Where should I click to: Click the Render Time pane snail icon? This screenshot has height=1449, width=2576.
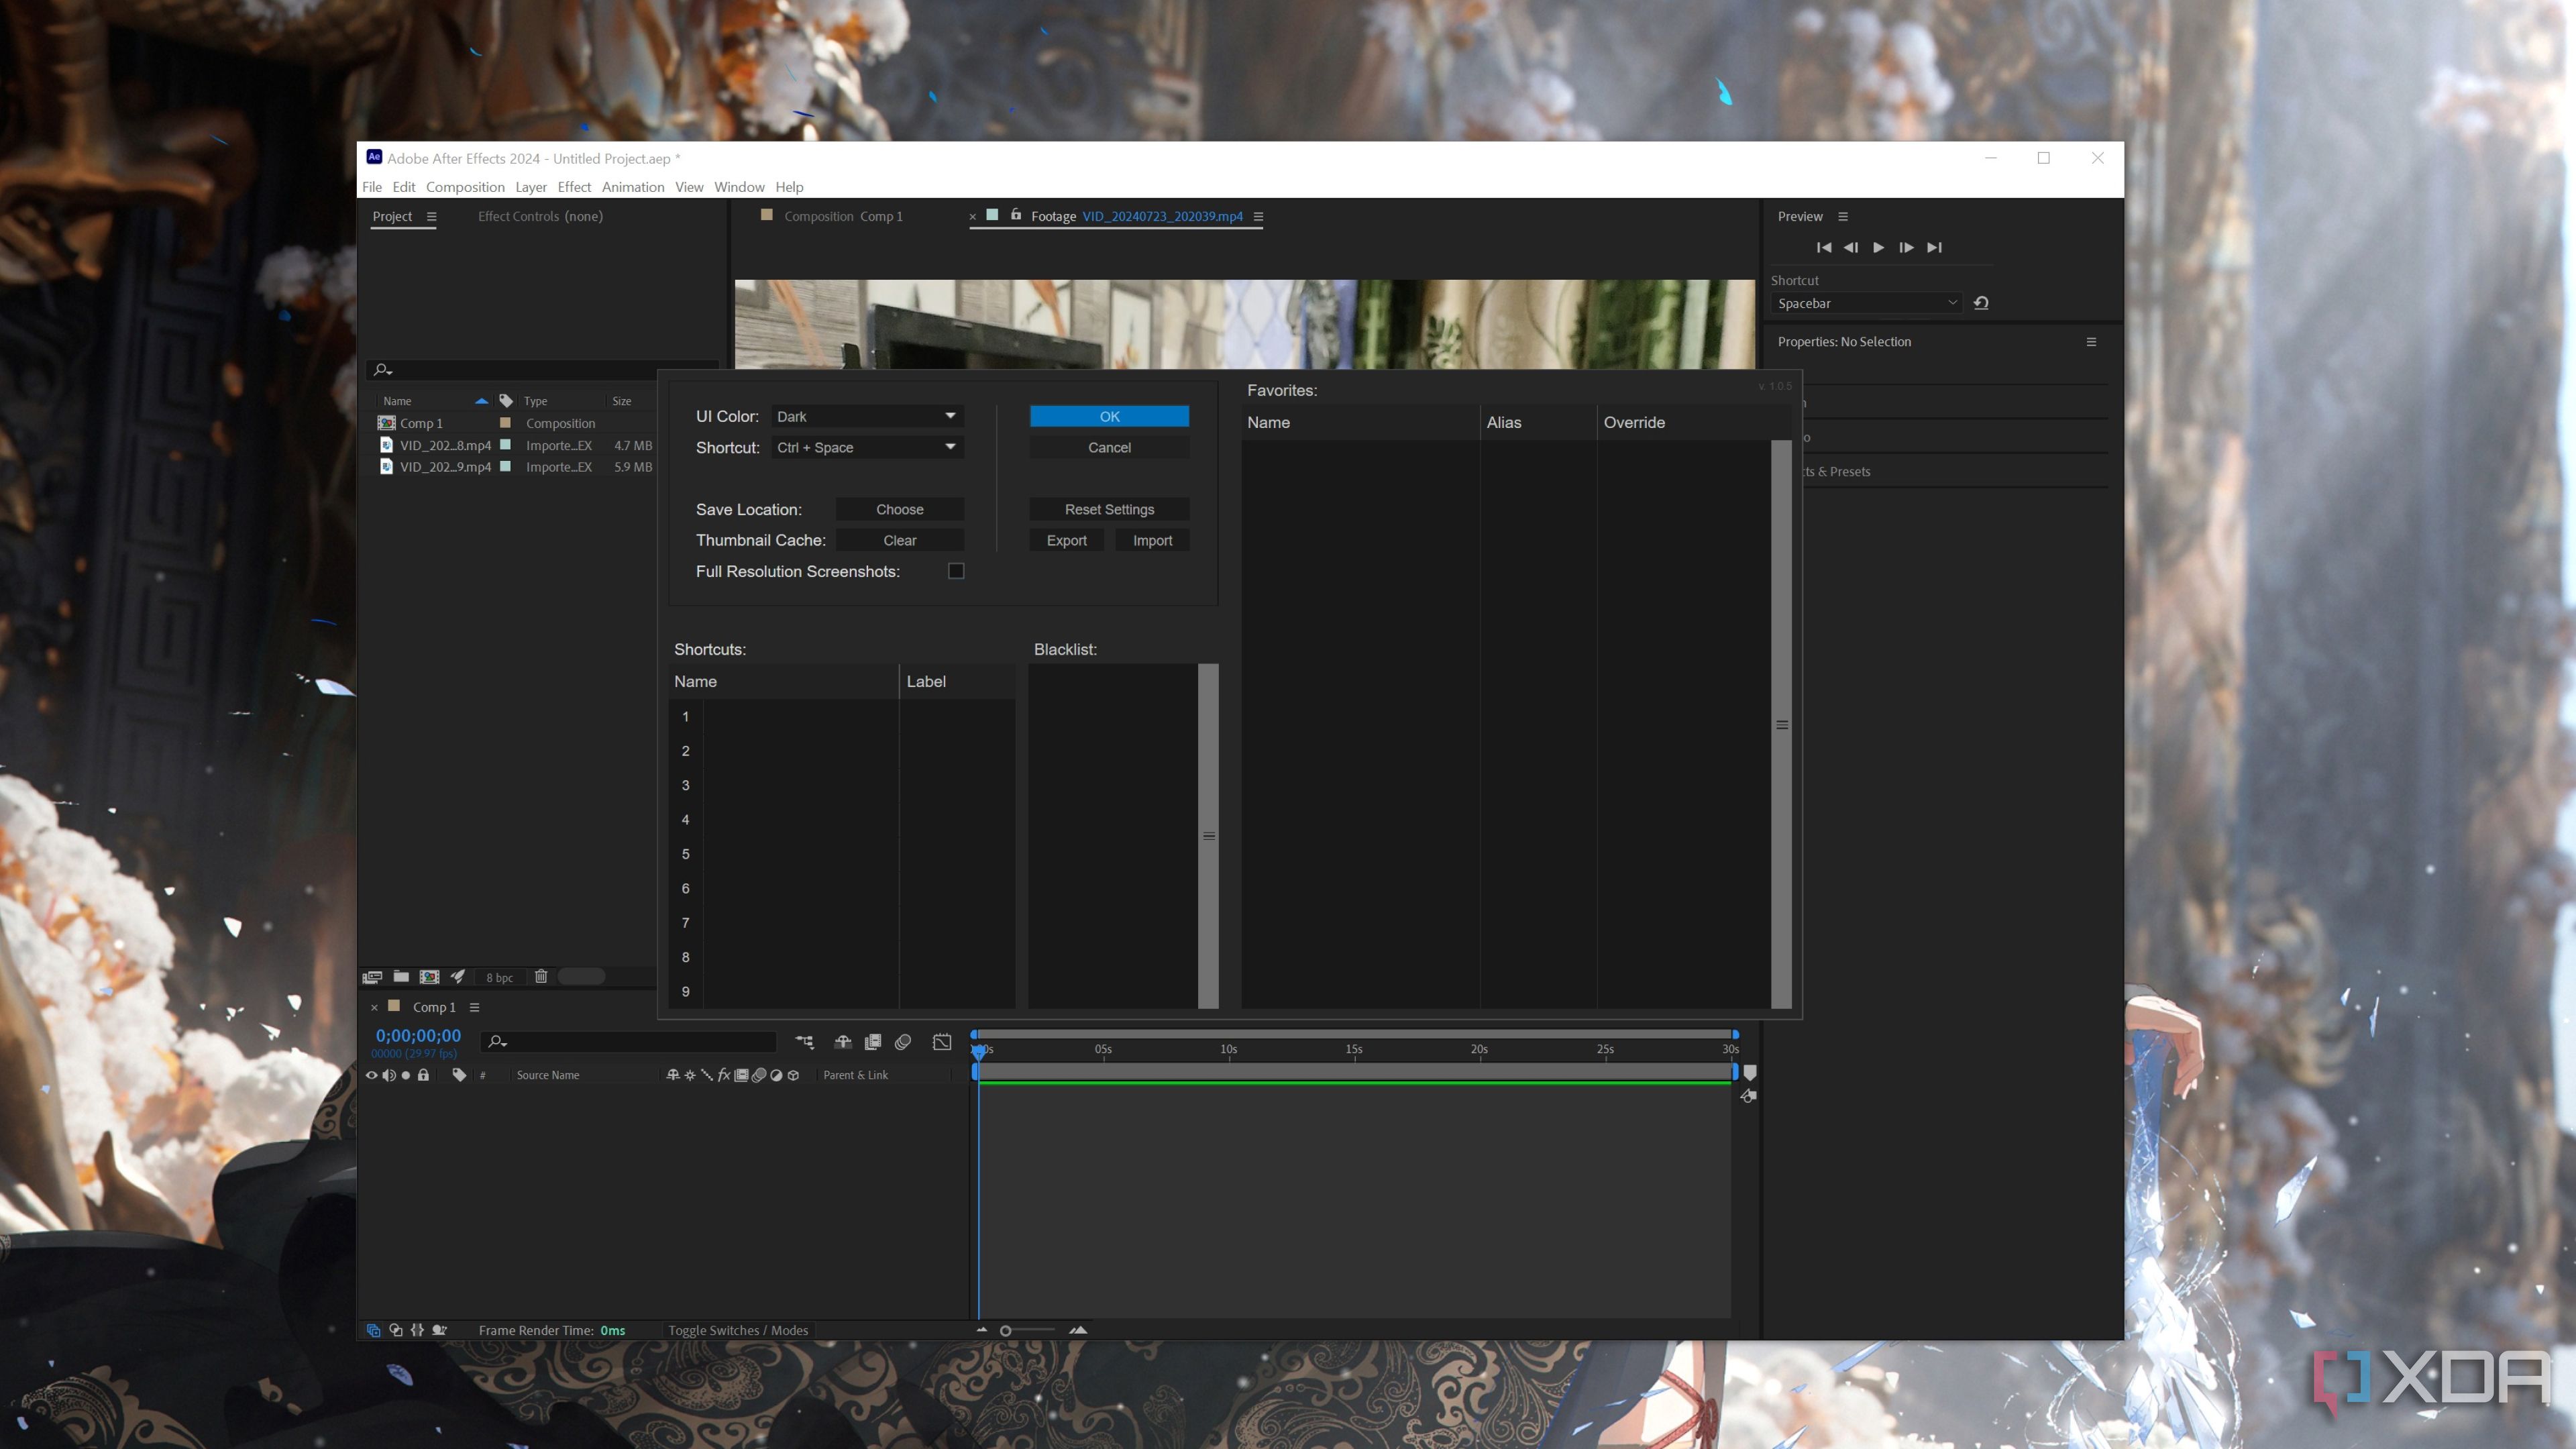click(439, 1330)
